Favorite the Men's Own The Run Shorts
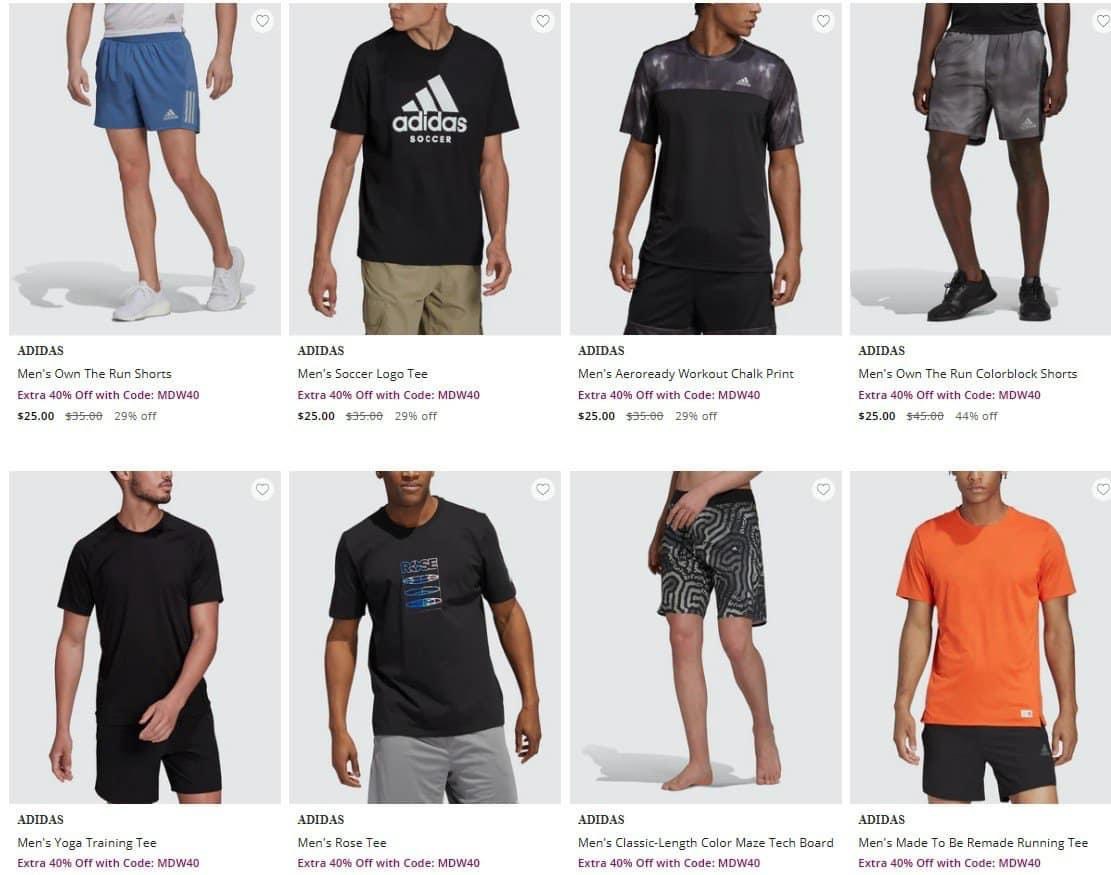 (x=262, y=21)
